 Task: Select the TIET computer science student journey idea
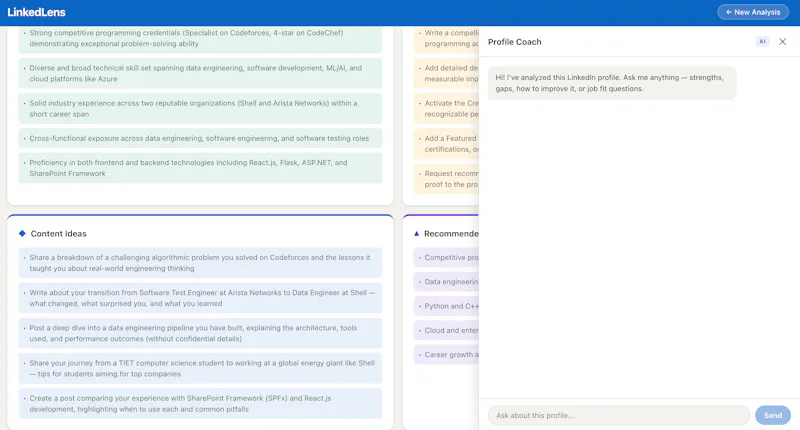[200, 368]
